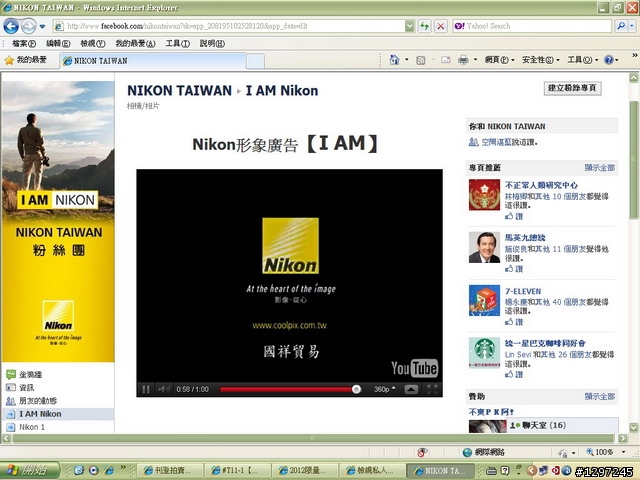Pause the video with the pause button
This screenshot has height=480, width=640.
(146, 389)
